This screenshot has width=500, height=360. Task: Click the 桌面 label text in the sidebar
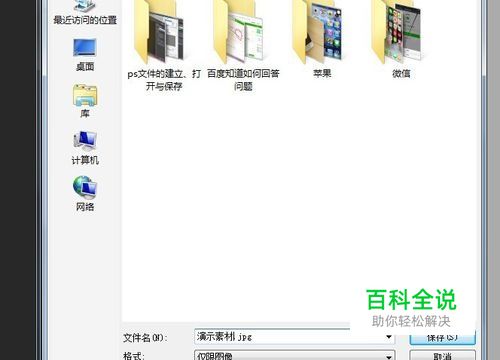(x=85, y=67)
